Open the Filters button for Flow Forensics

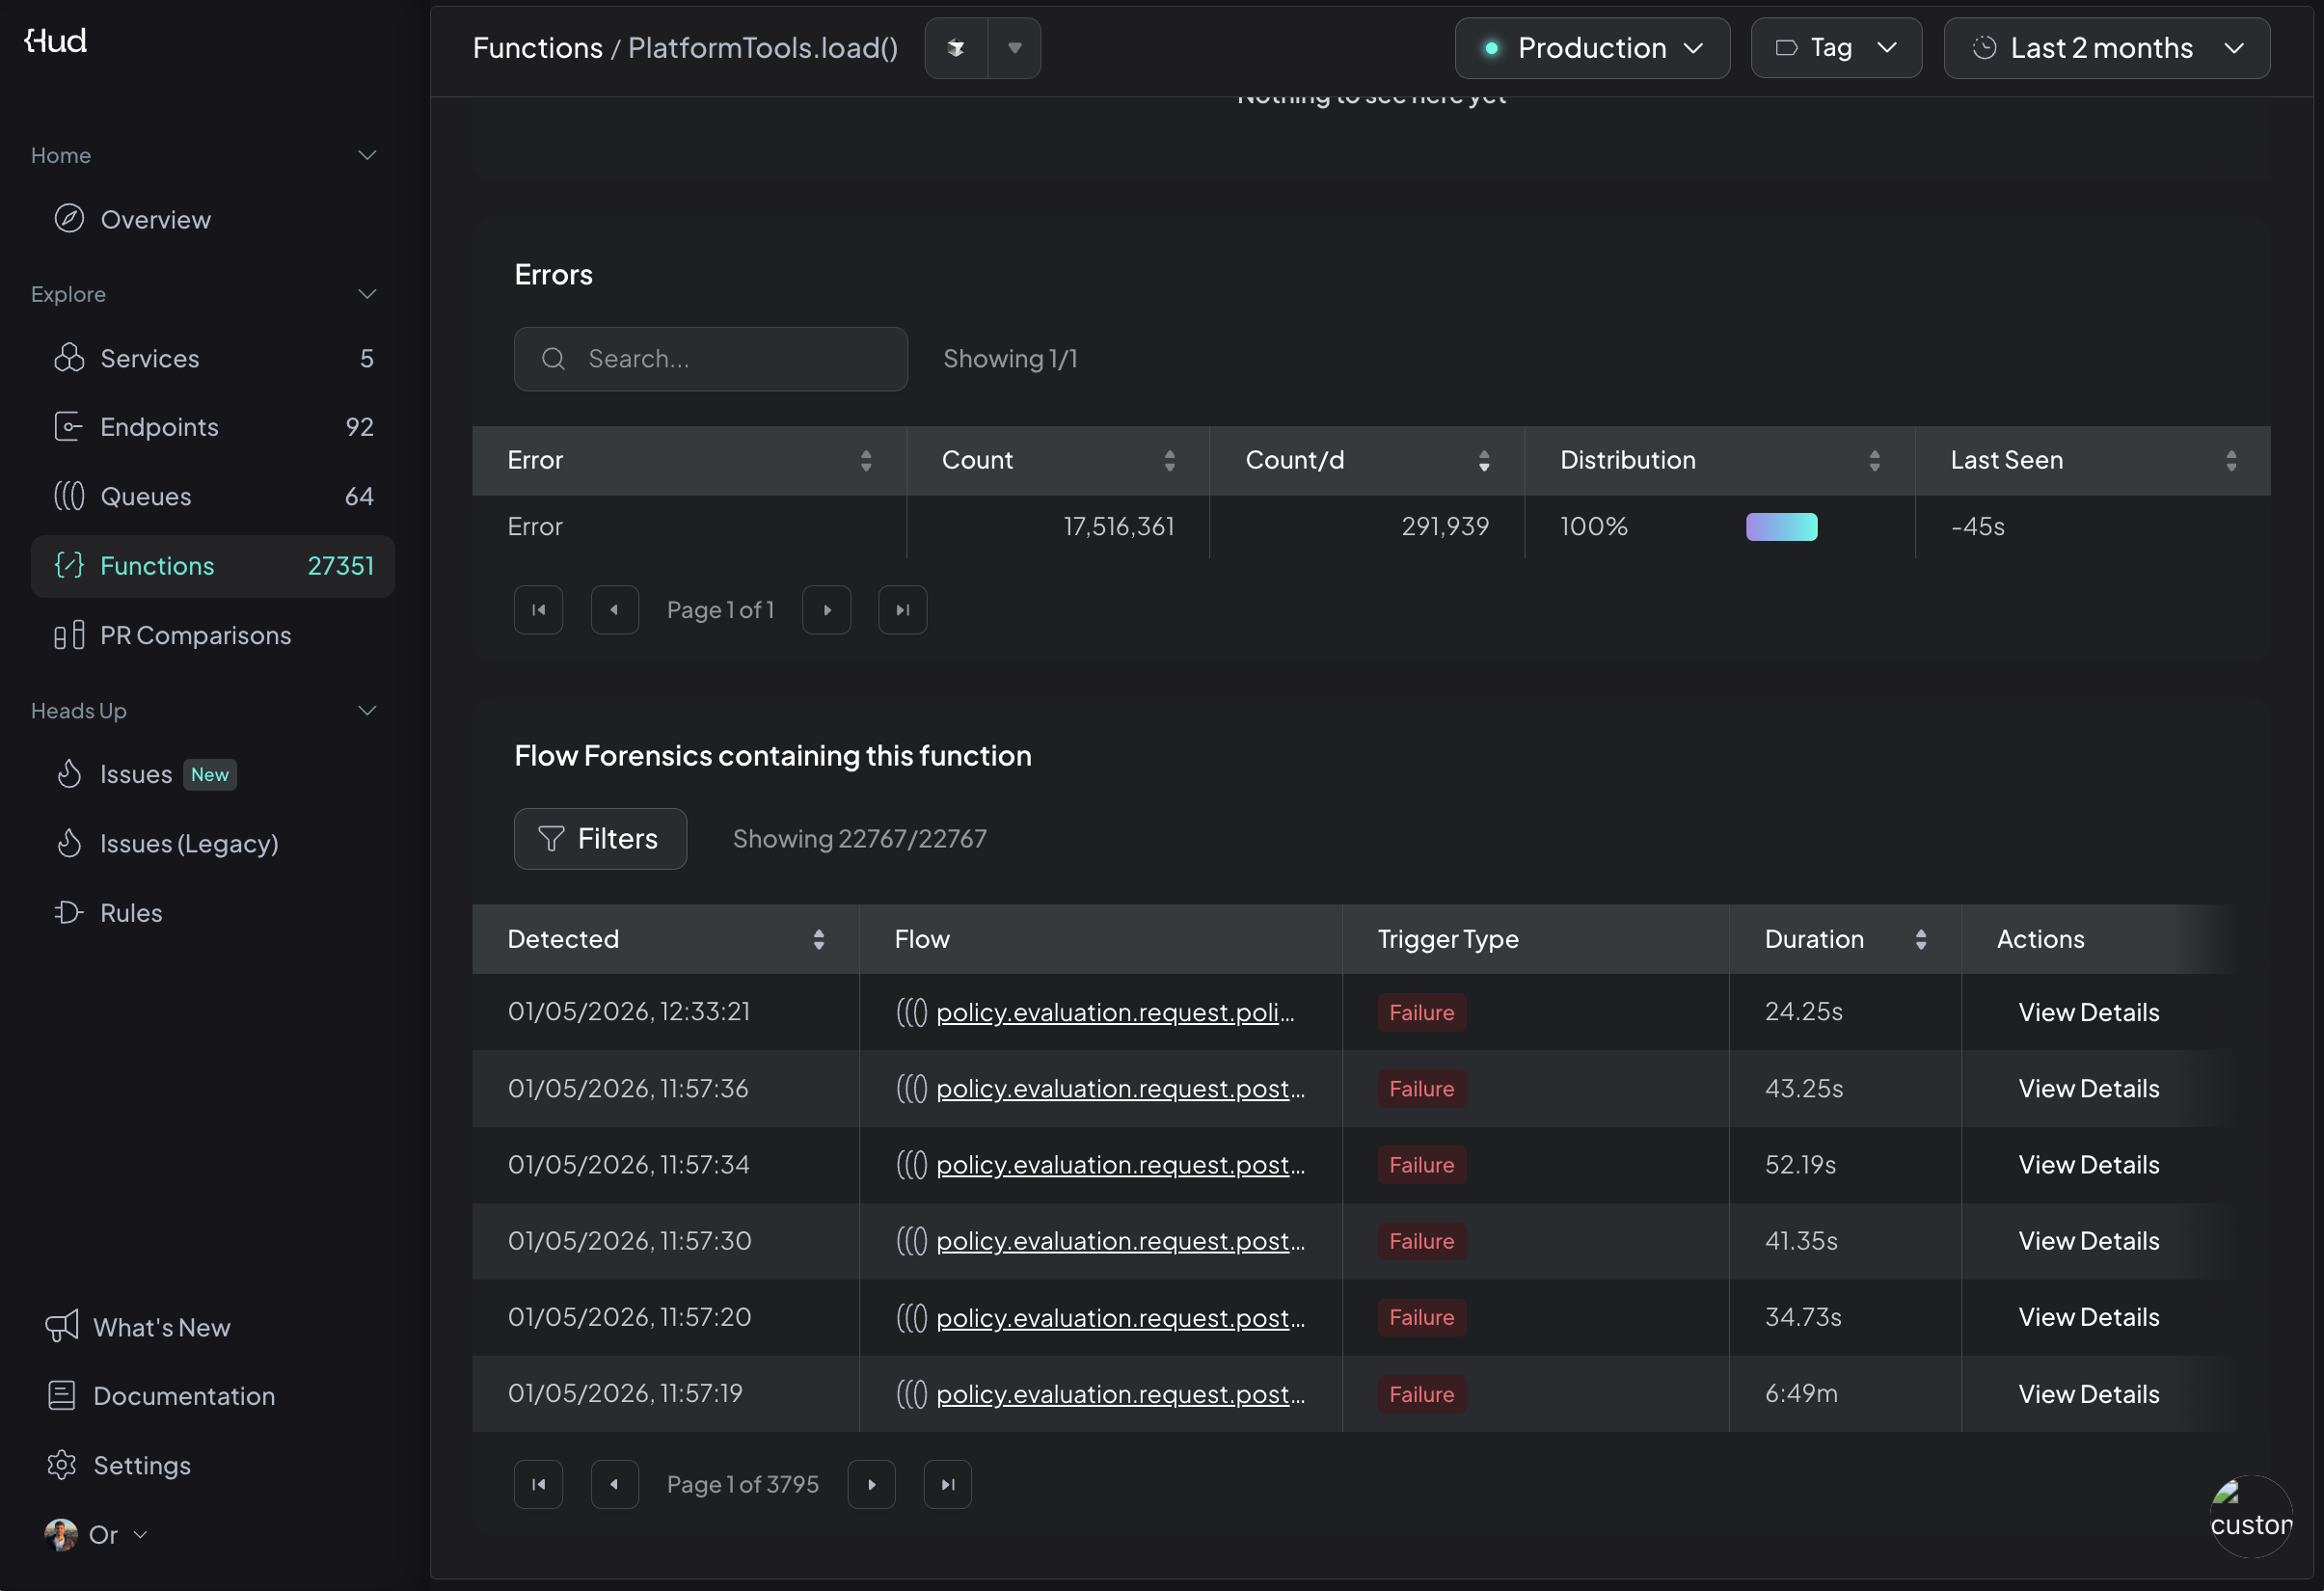(600, 838)
